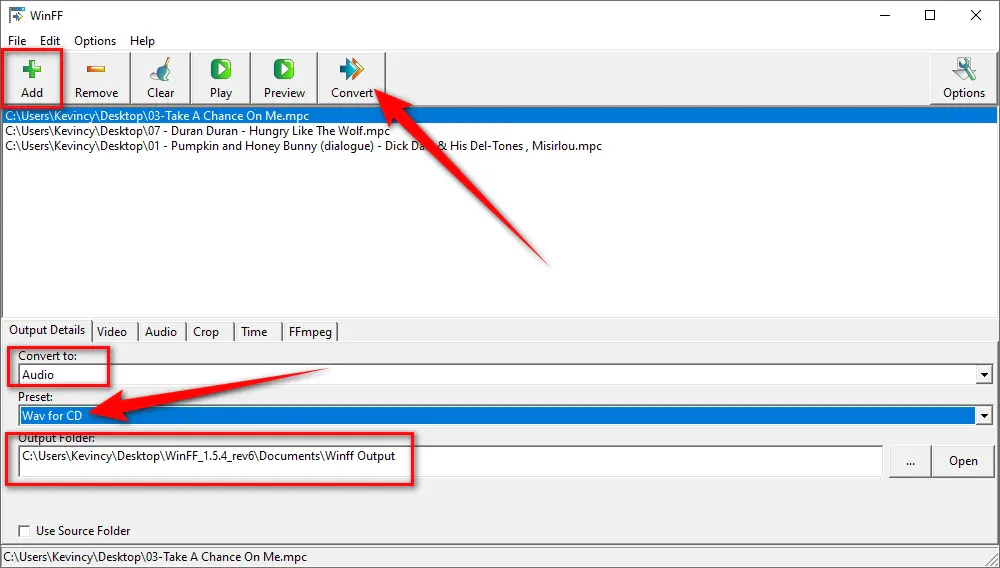Clear the file list with the broom
Screen dimensions: 1000x568
pyautogui.click(x=160, y=78)
